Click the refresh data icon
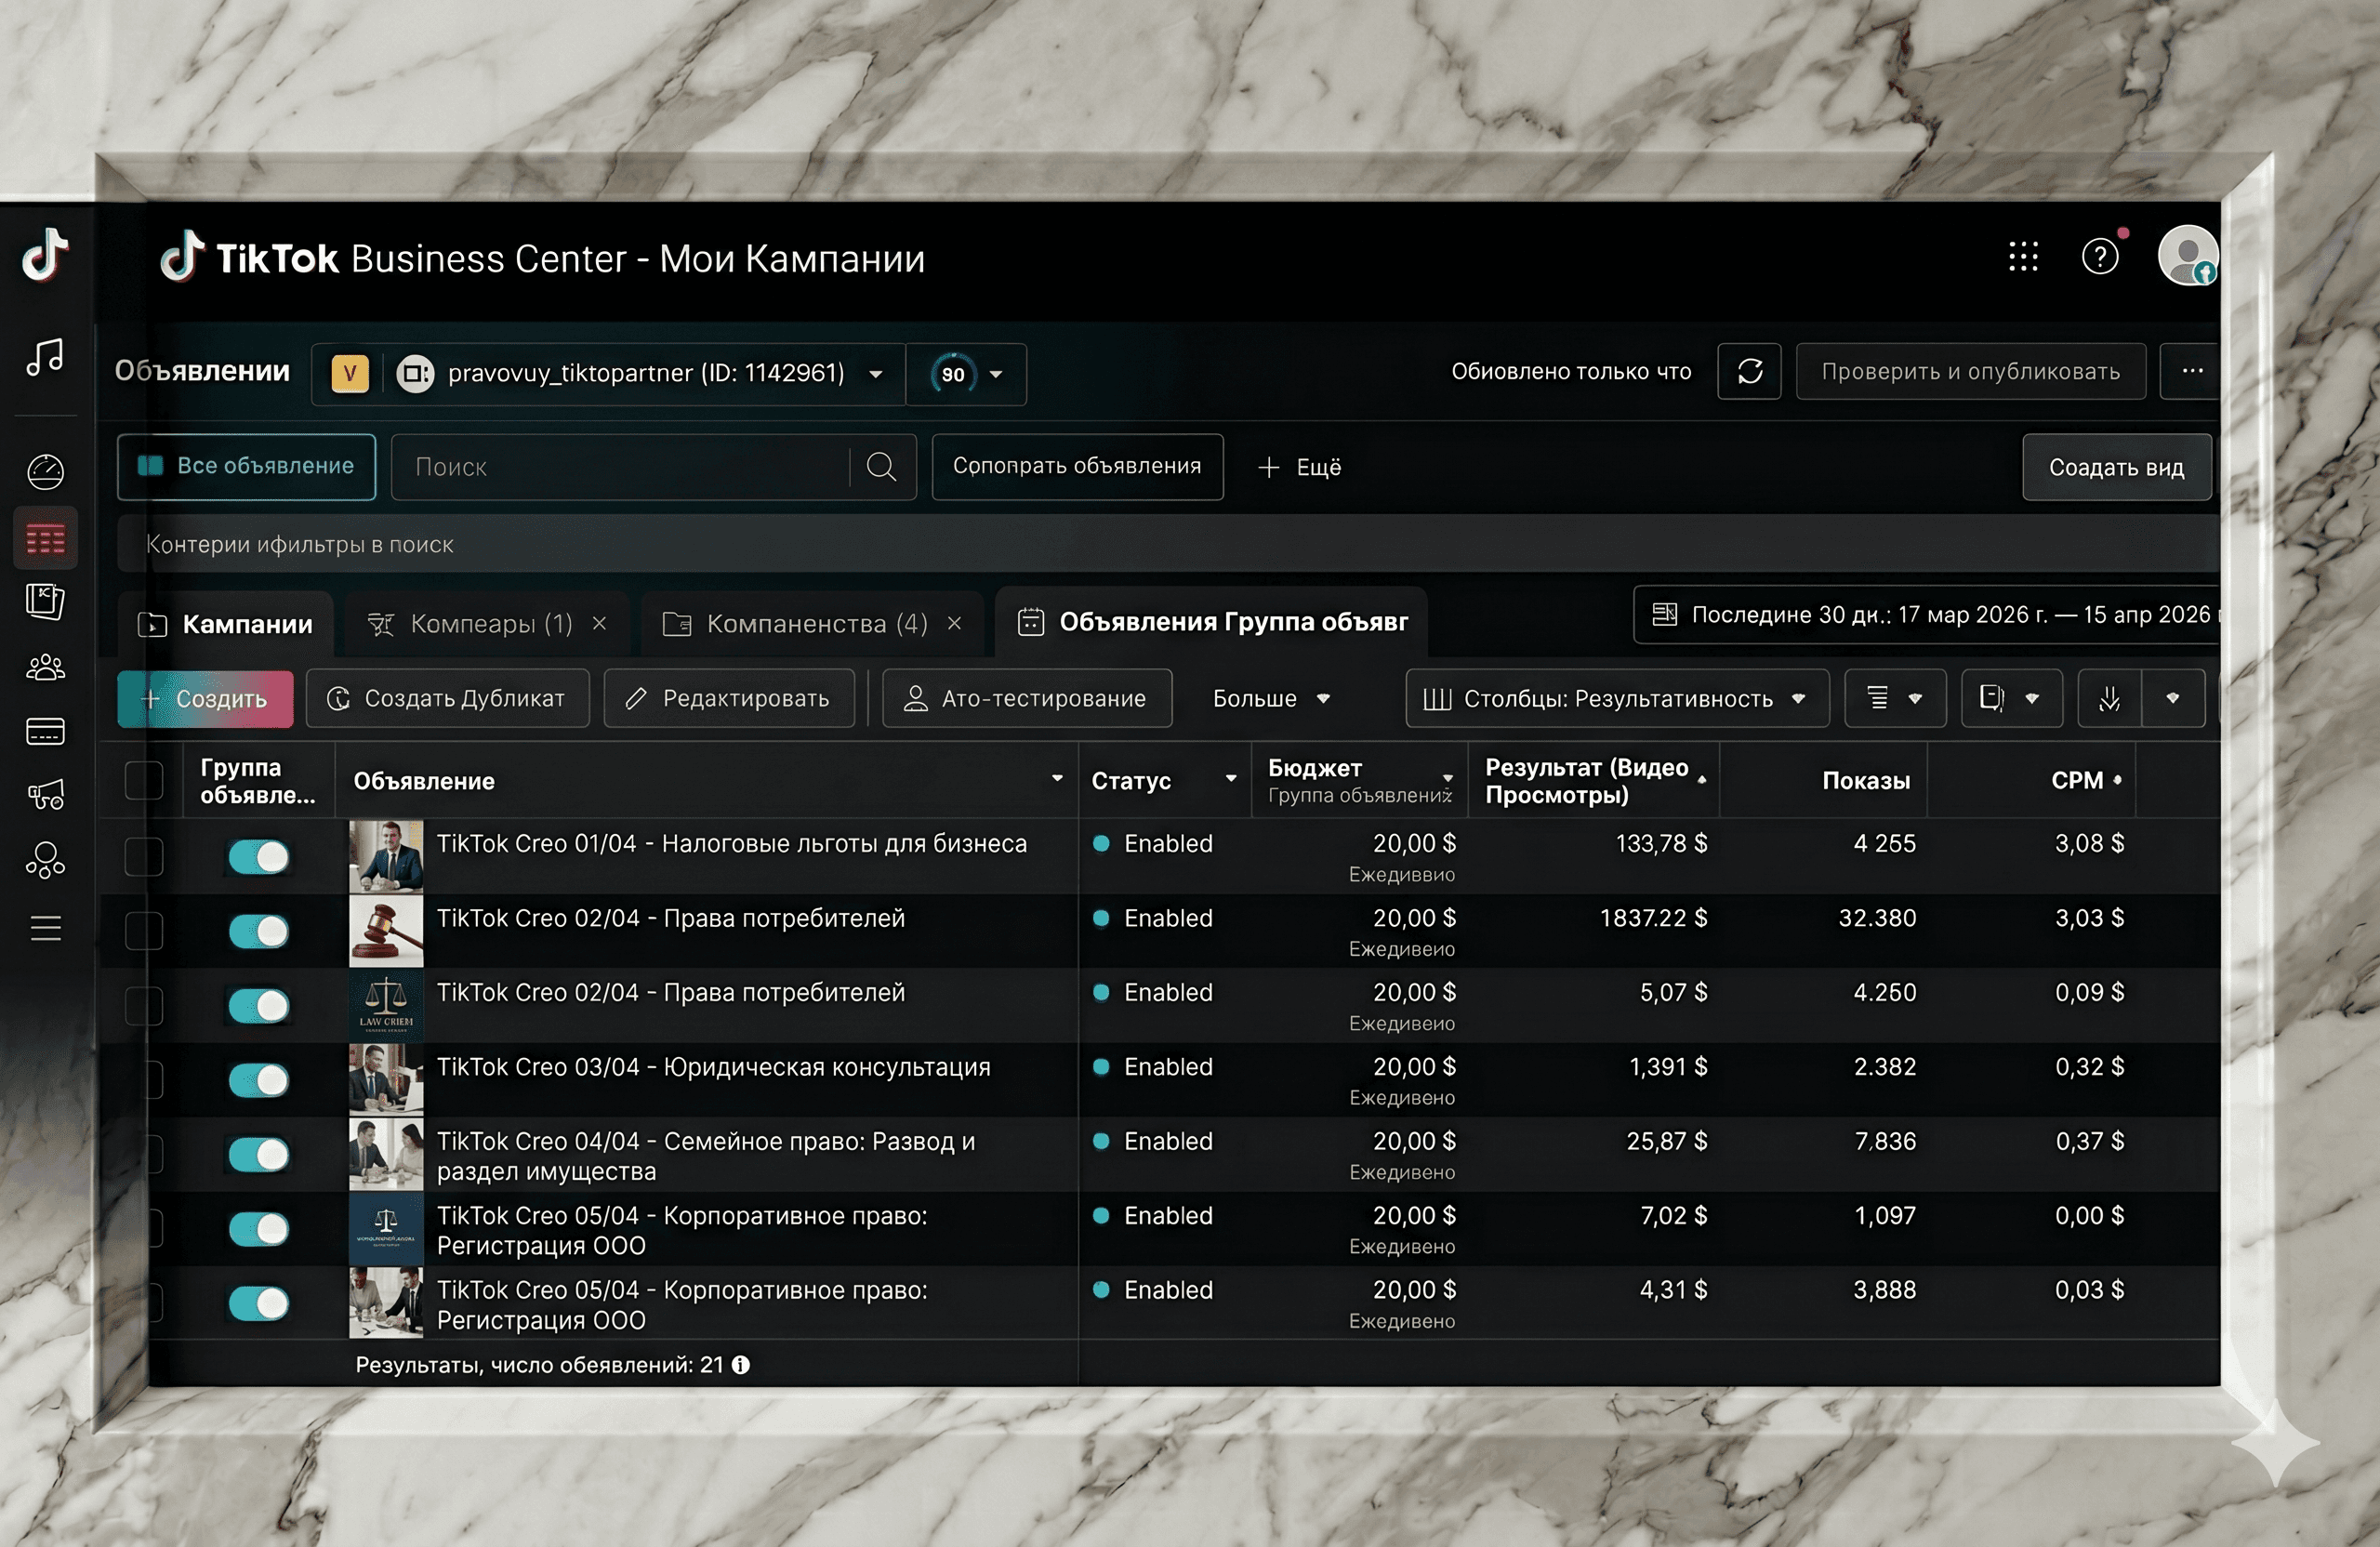The height and width of the screenshot is (1547, 2380). tap(1748, 372)
